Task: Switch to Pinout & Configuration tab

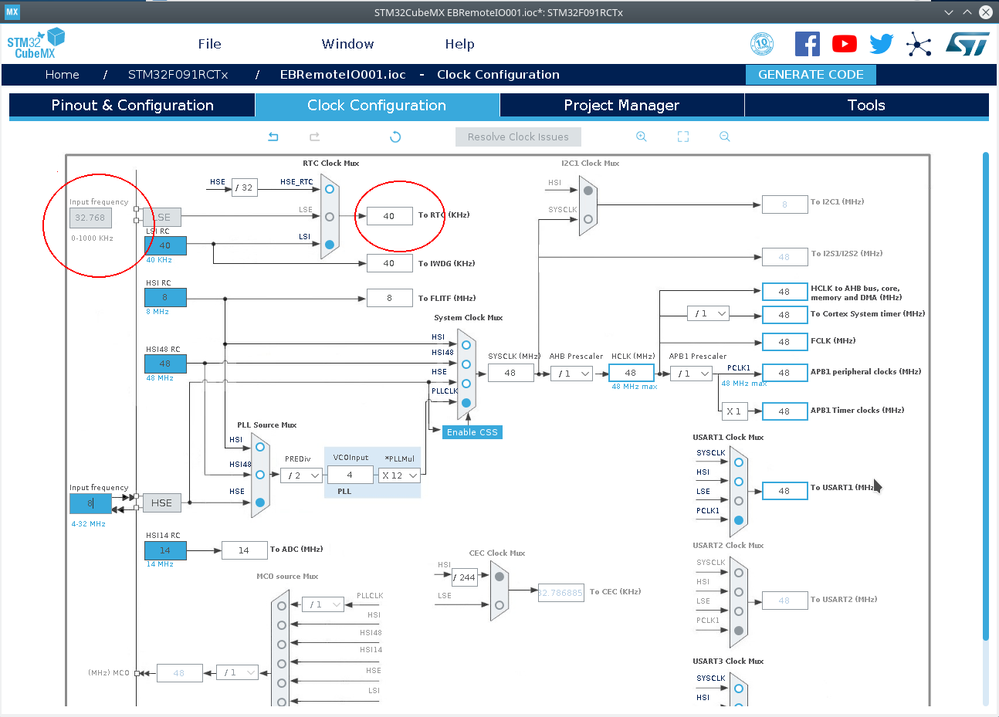Action: (133, 105)
